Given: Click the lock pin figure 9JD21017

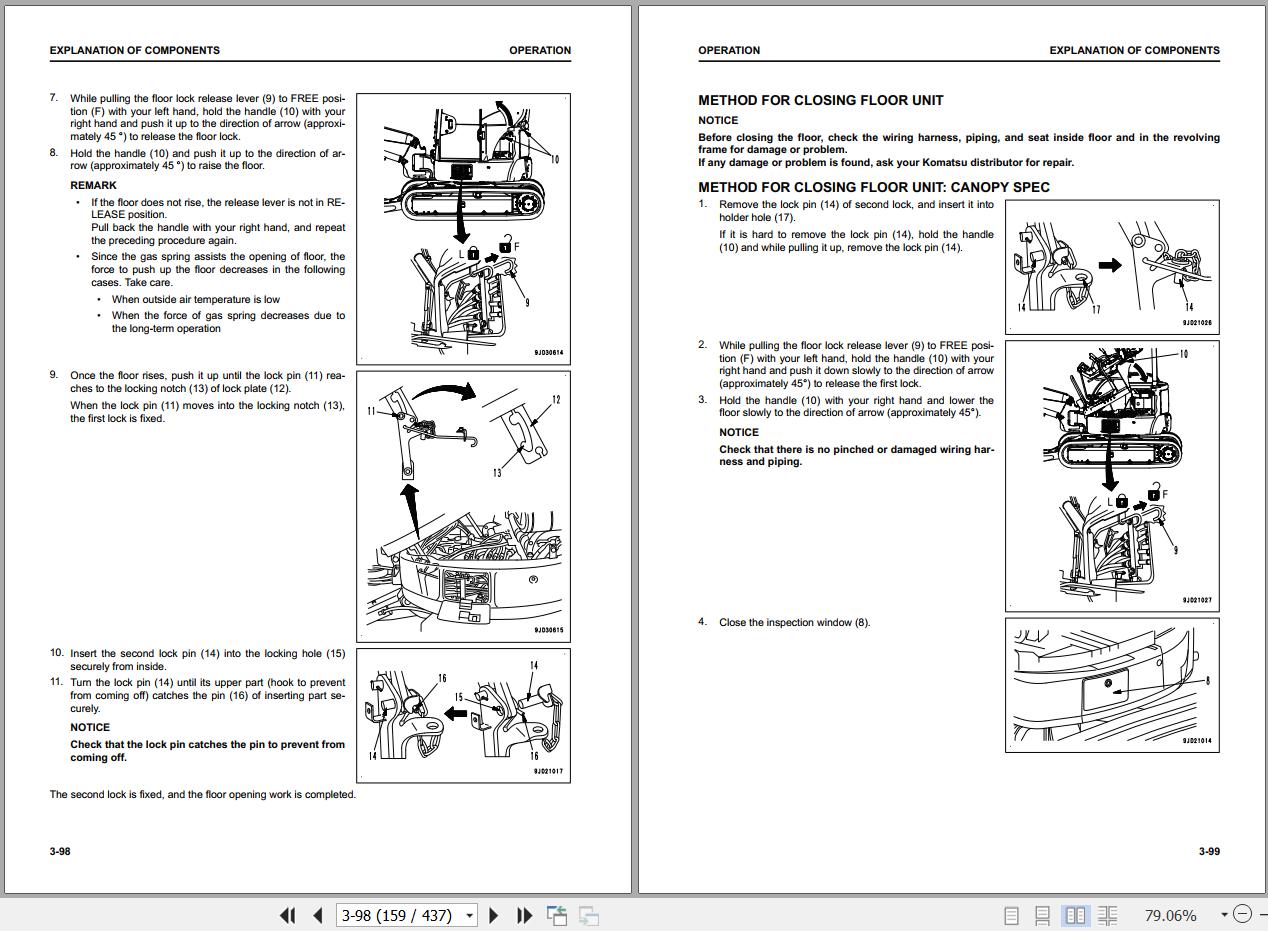Looking at the screenshot, I should point(463,715).
